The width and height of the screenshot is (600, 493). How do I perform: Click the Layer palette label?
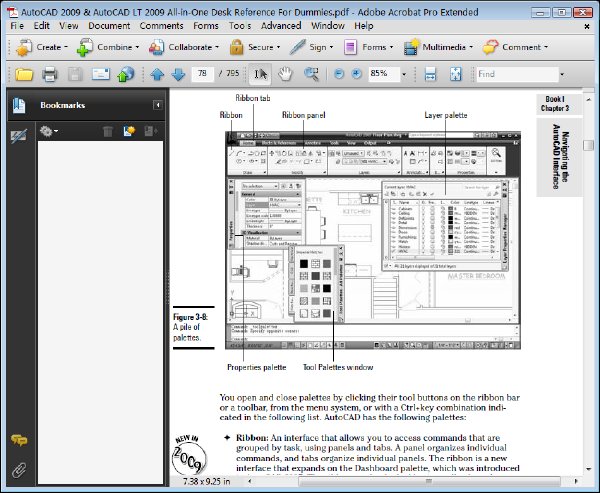(446, 115)
